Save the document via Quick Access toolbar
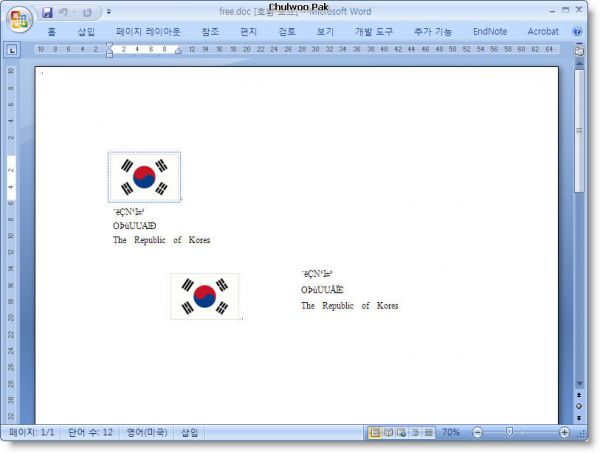This screenshot has height=453, width=600. point(47,13)
